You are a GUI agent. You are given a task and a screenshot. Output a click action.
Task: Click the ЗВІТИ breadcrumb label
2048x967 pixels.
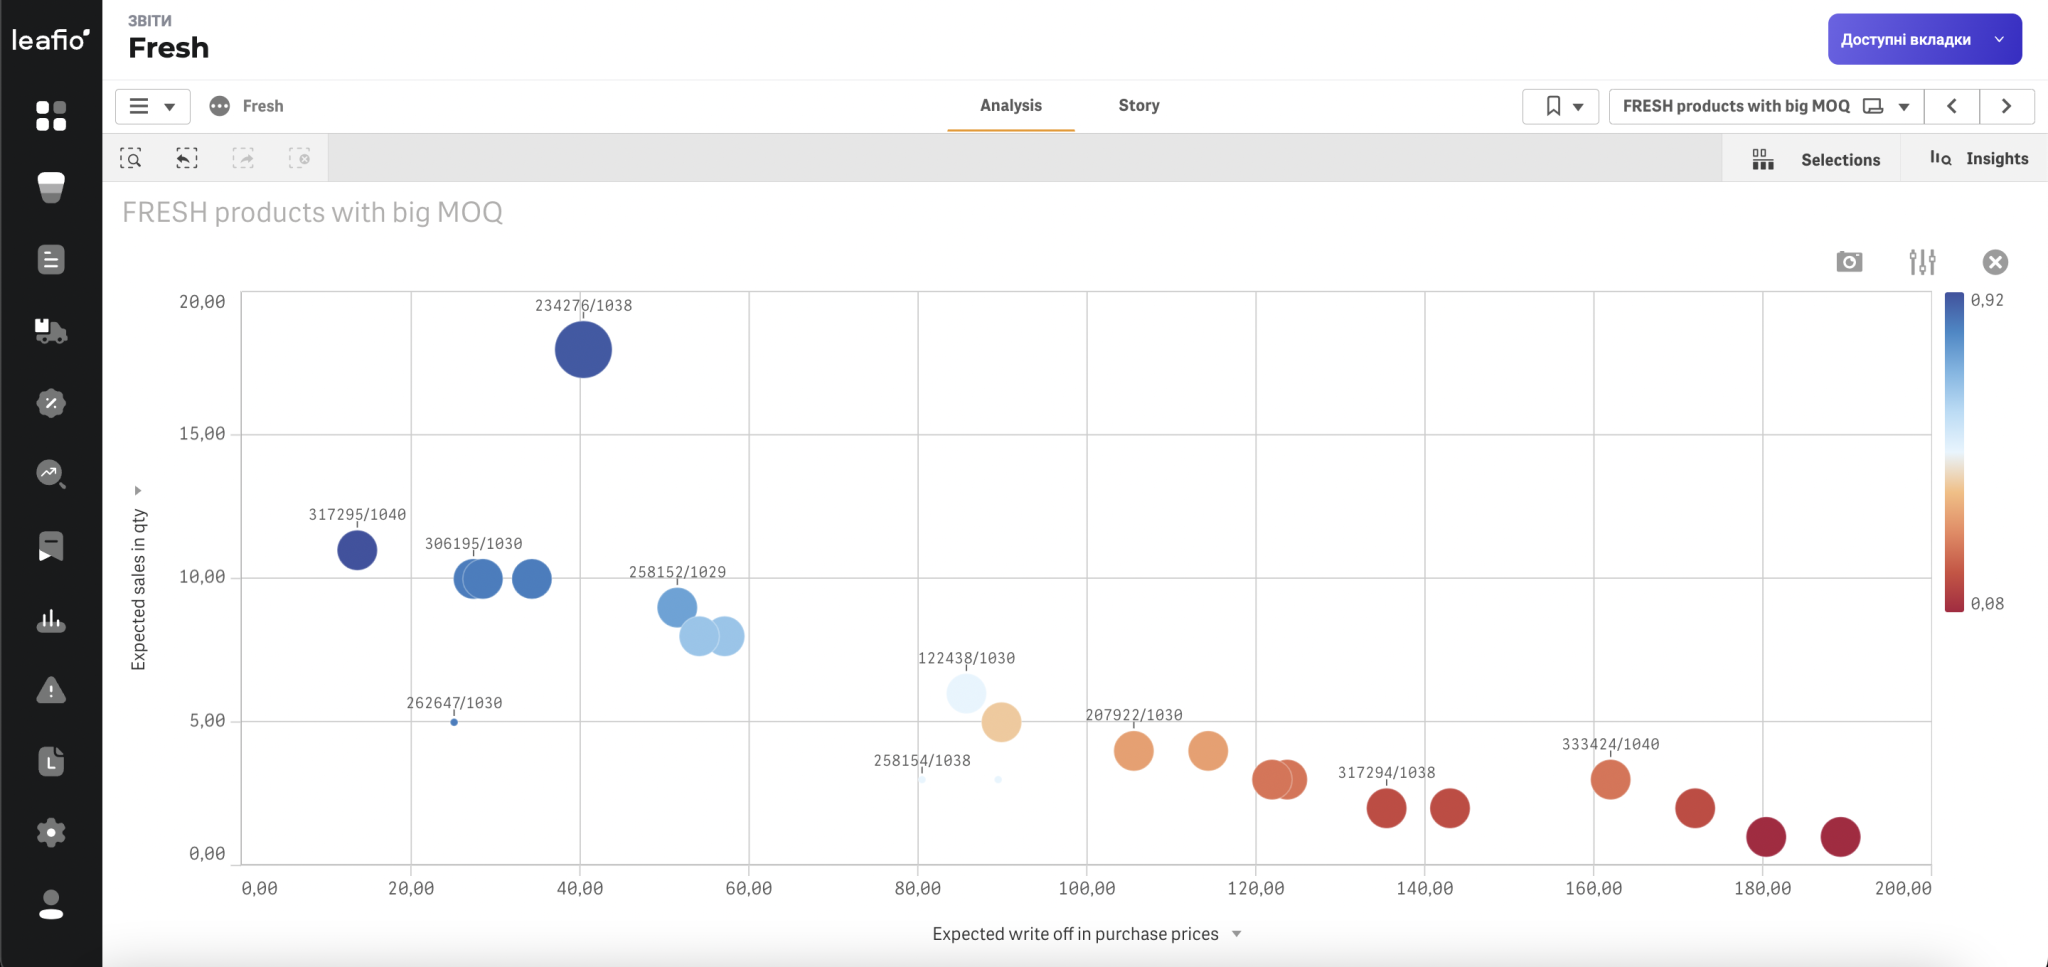coord(150,21)
